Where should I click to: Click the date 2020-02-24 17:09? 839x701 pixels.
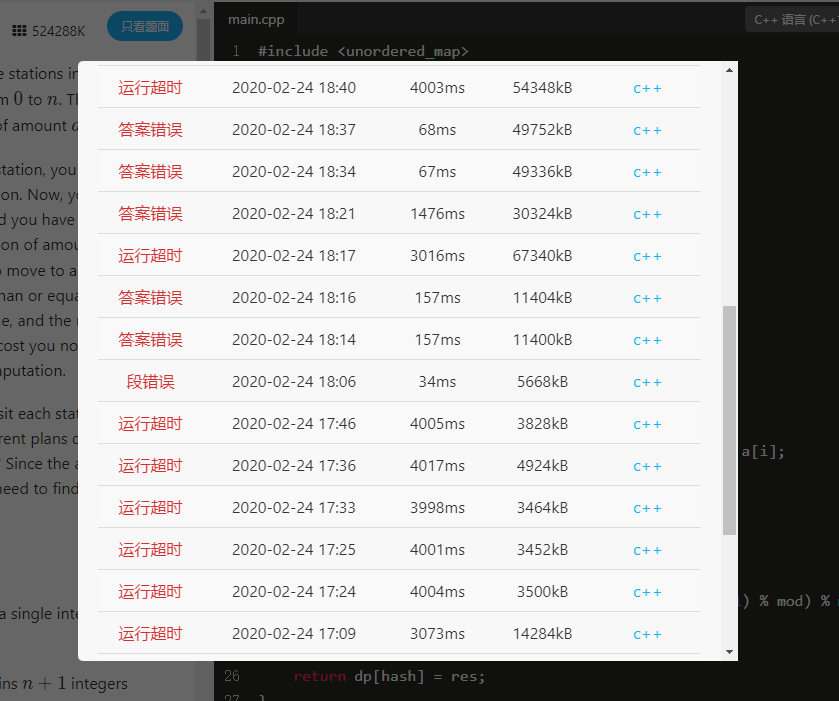(x=294, y=634)
